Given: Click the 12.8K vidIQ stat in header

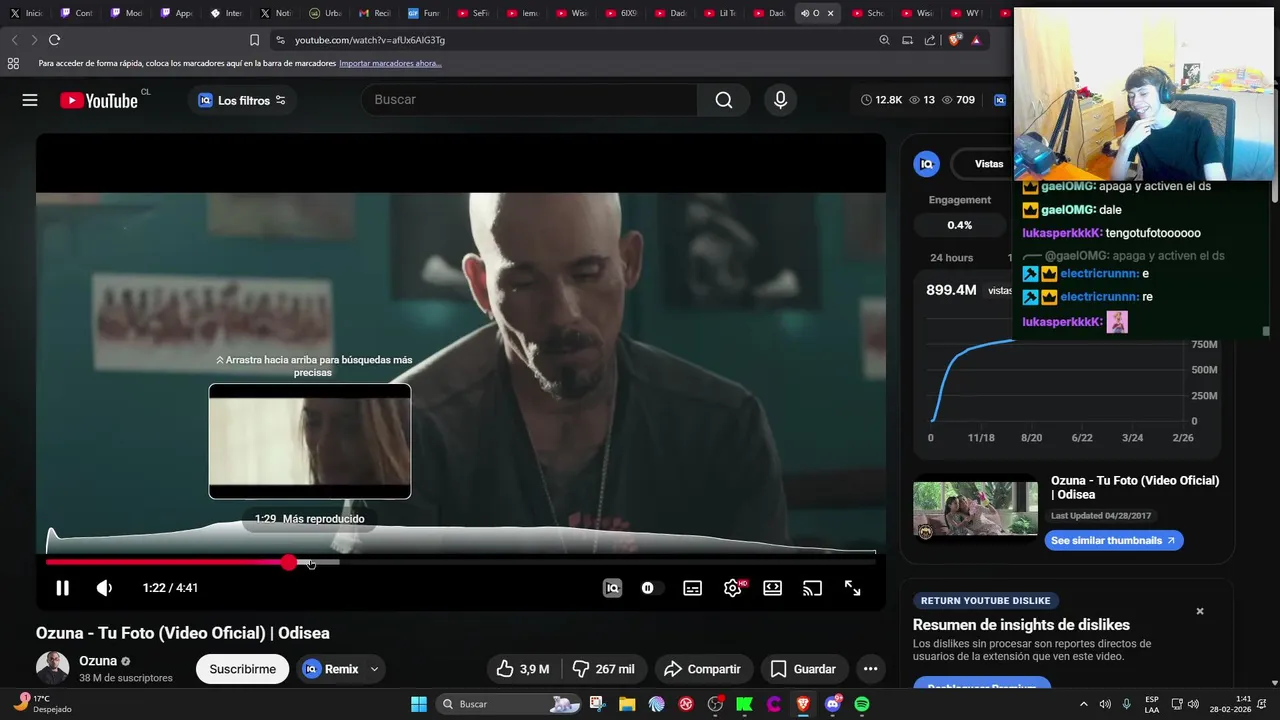Looking at the screenshot, I should coord(881,100).
